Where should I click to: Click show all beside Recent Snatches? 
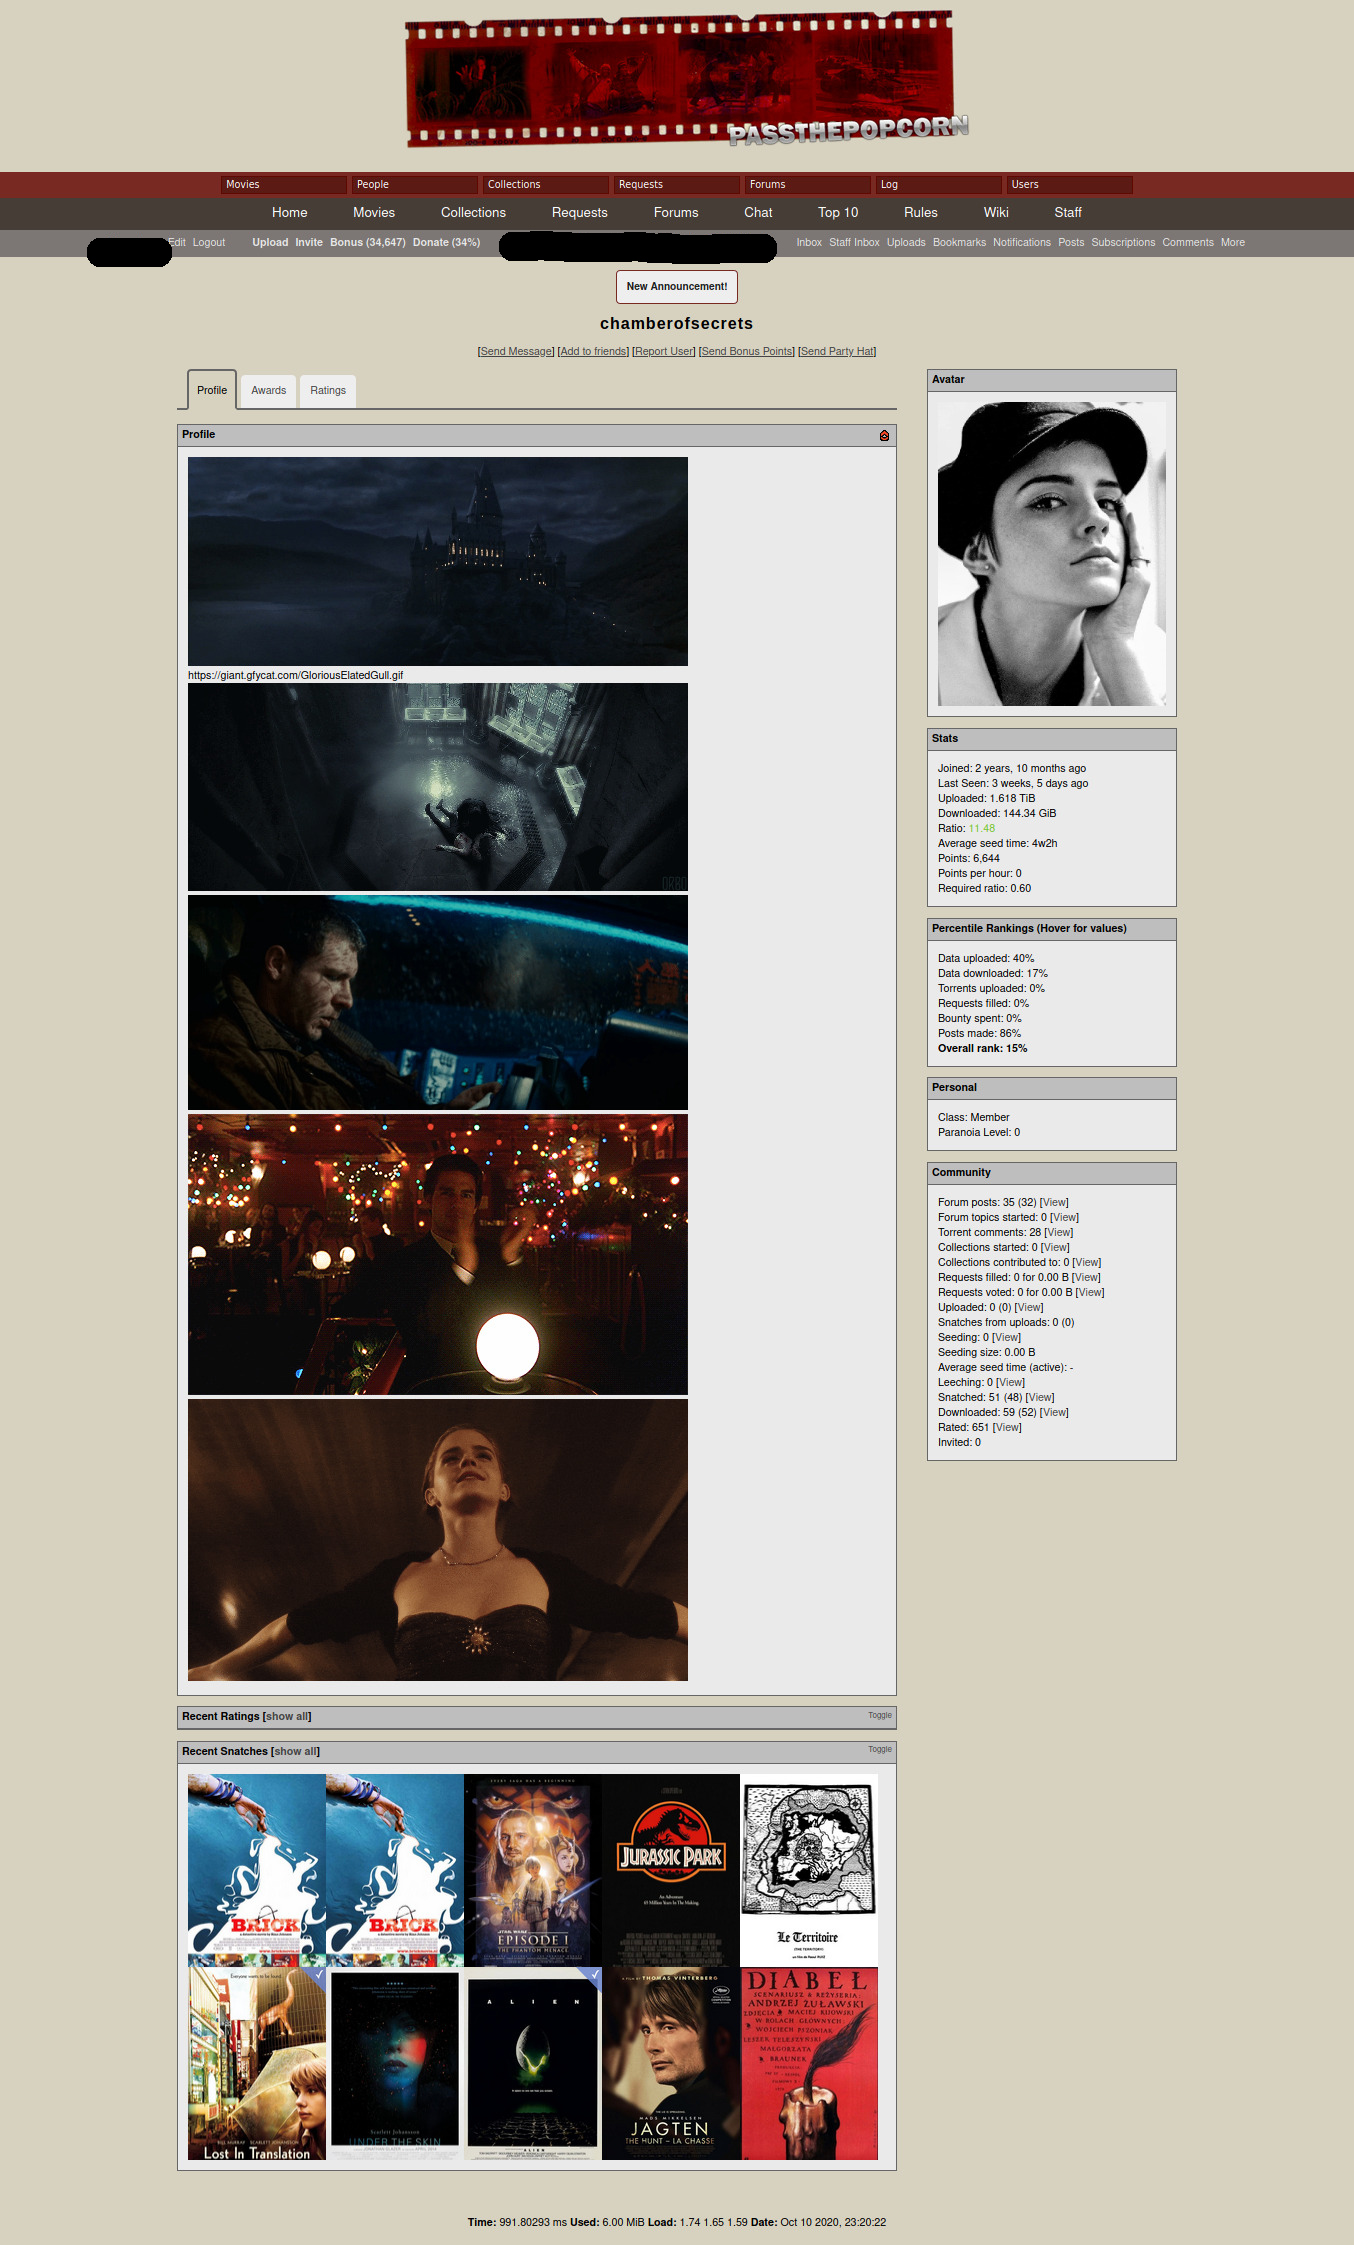pos(296,1751)
